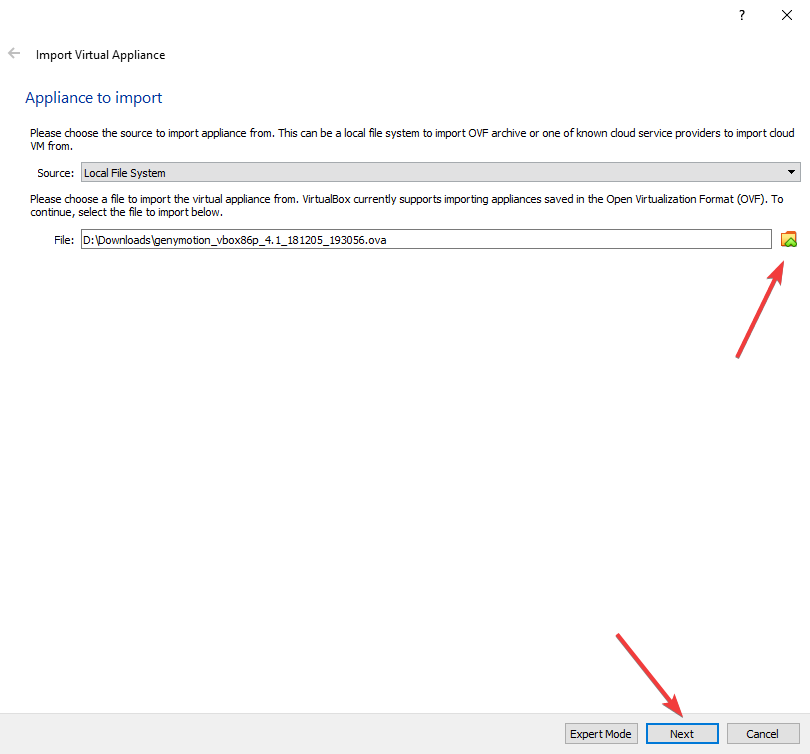The width and height of the screenshot is (810, 754).
Task: Switch to Expert Mode
Action: pyautogui.click(x=601, y=733)
